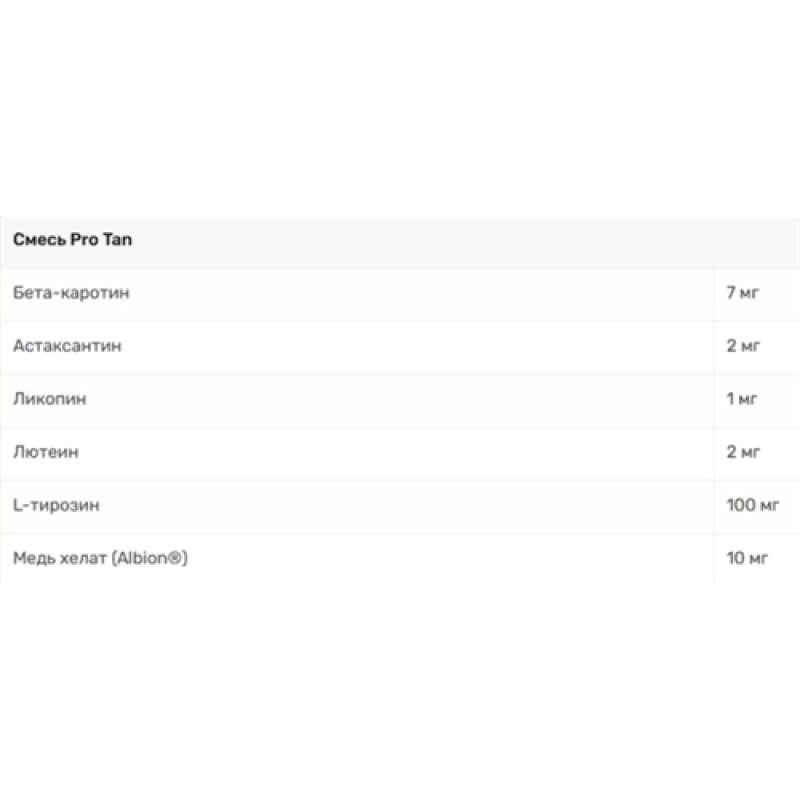Select the L-тирозин ingredient label
This screenshot has width=800, height=800.
[x=56, y=505]
